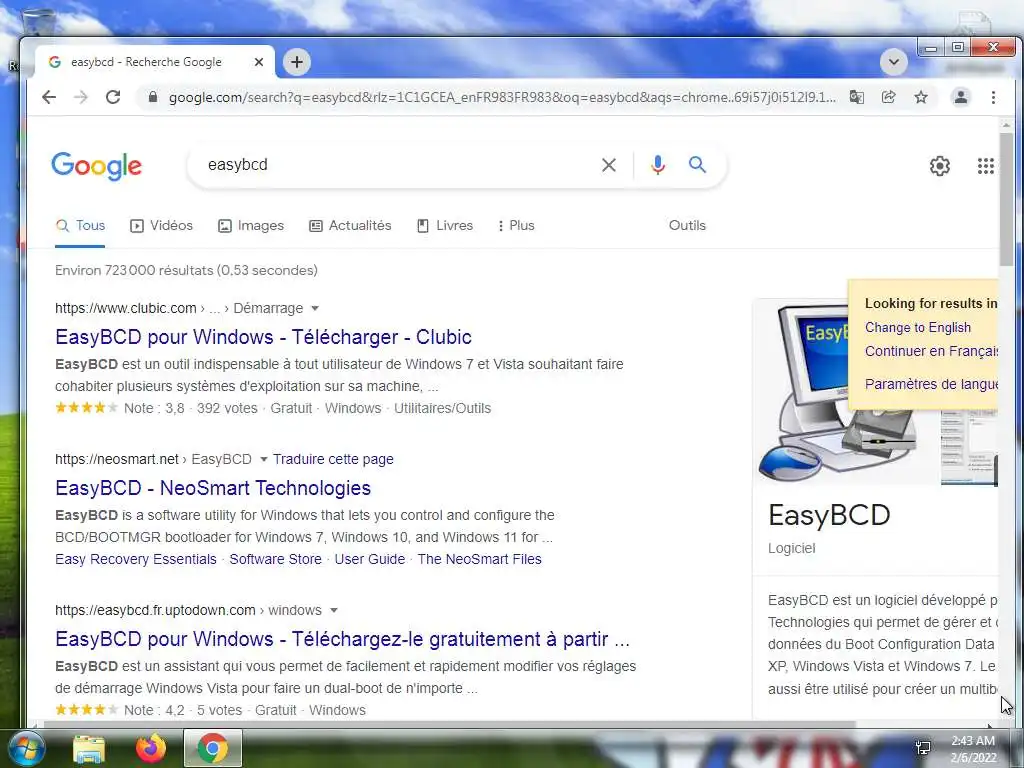Switch to the Vidéos tab
1024x768 pixels.
(x=161, y=225)
